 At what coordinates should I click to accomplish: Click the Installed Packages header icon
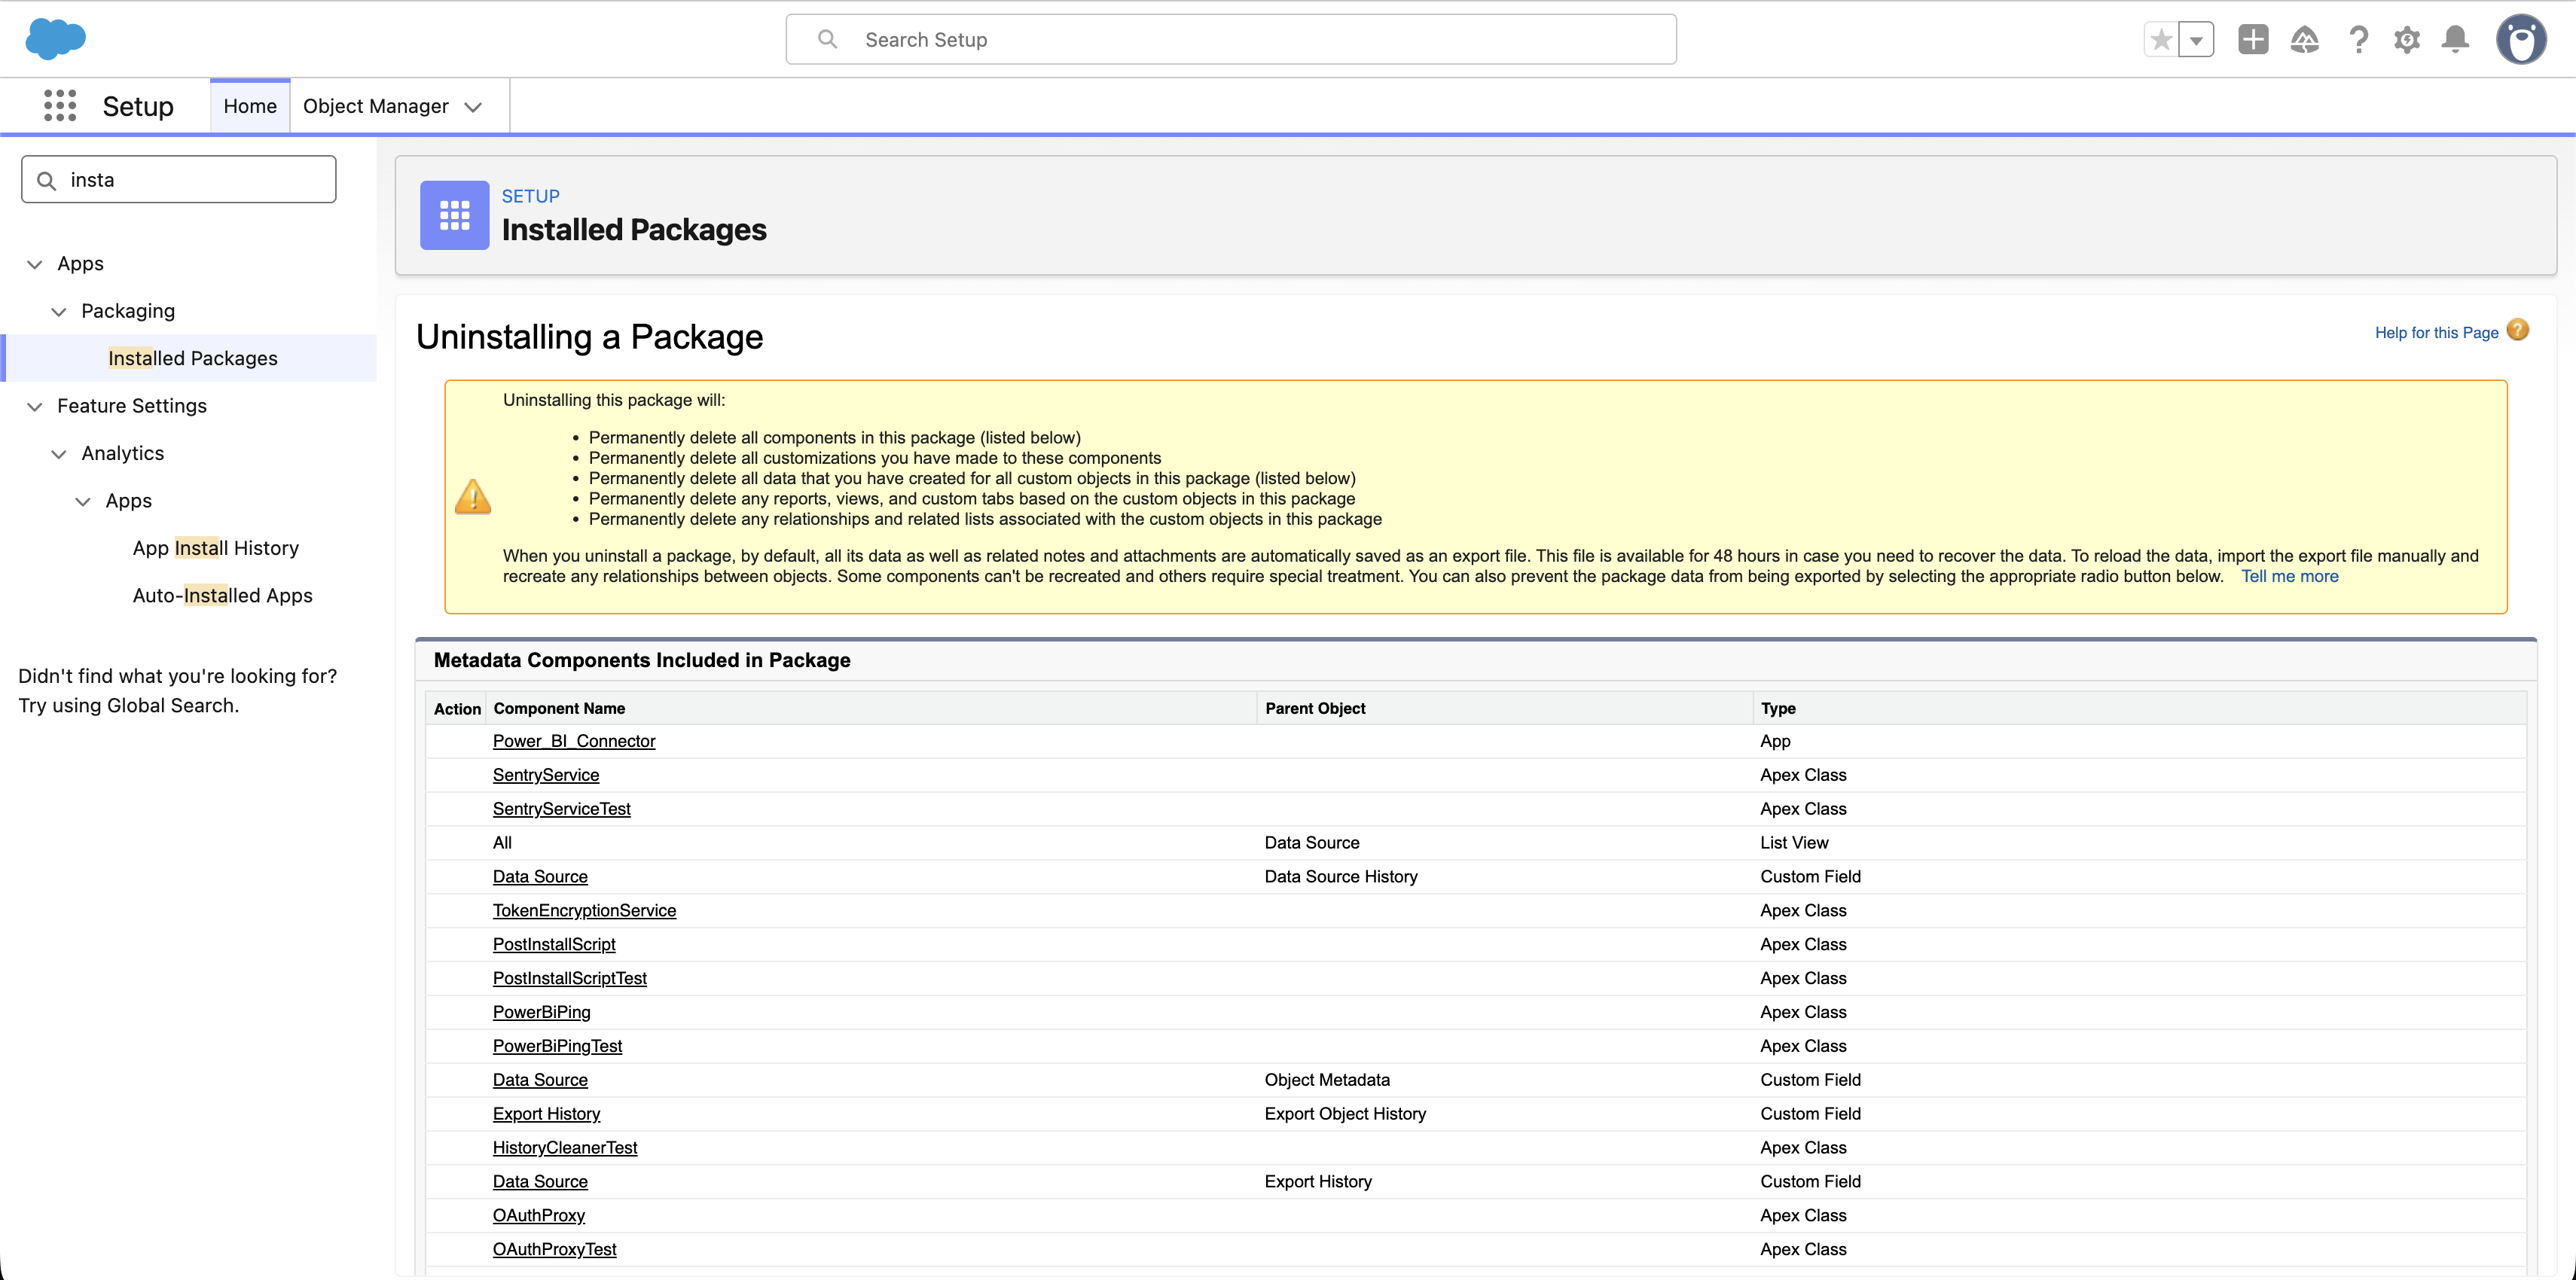454,215
